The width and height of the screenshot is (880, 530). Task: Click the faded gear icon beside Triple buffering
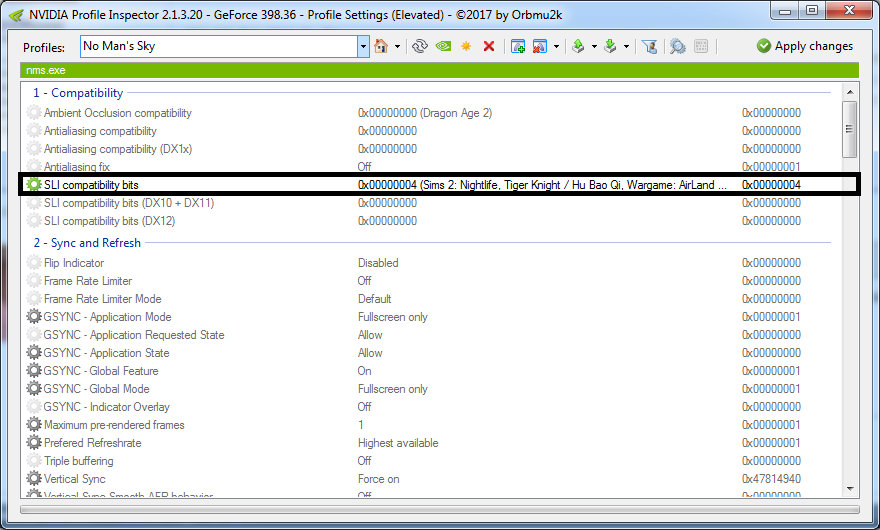pos(34,460)
